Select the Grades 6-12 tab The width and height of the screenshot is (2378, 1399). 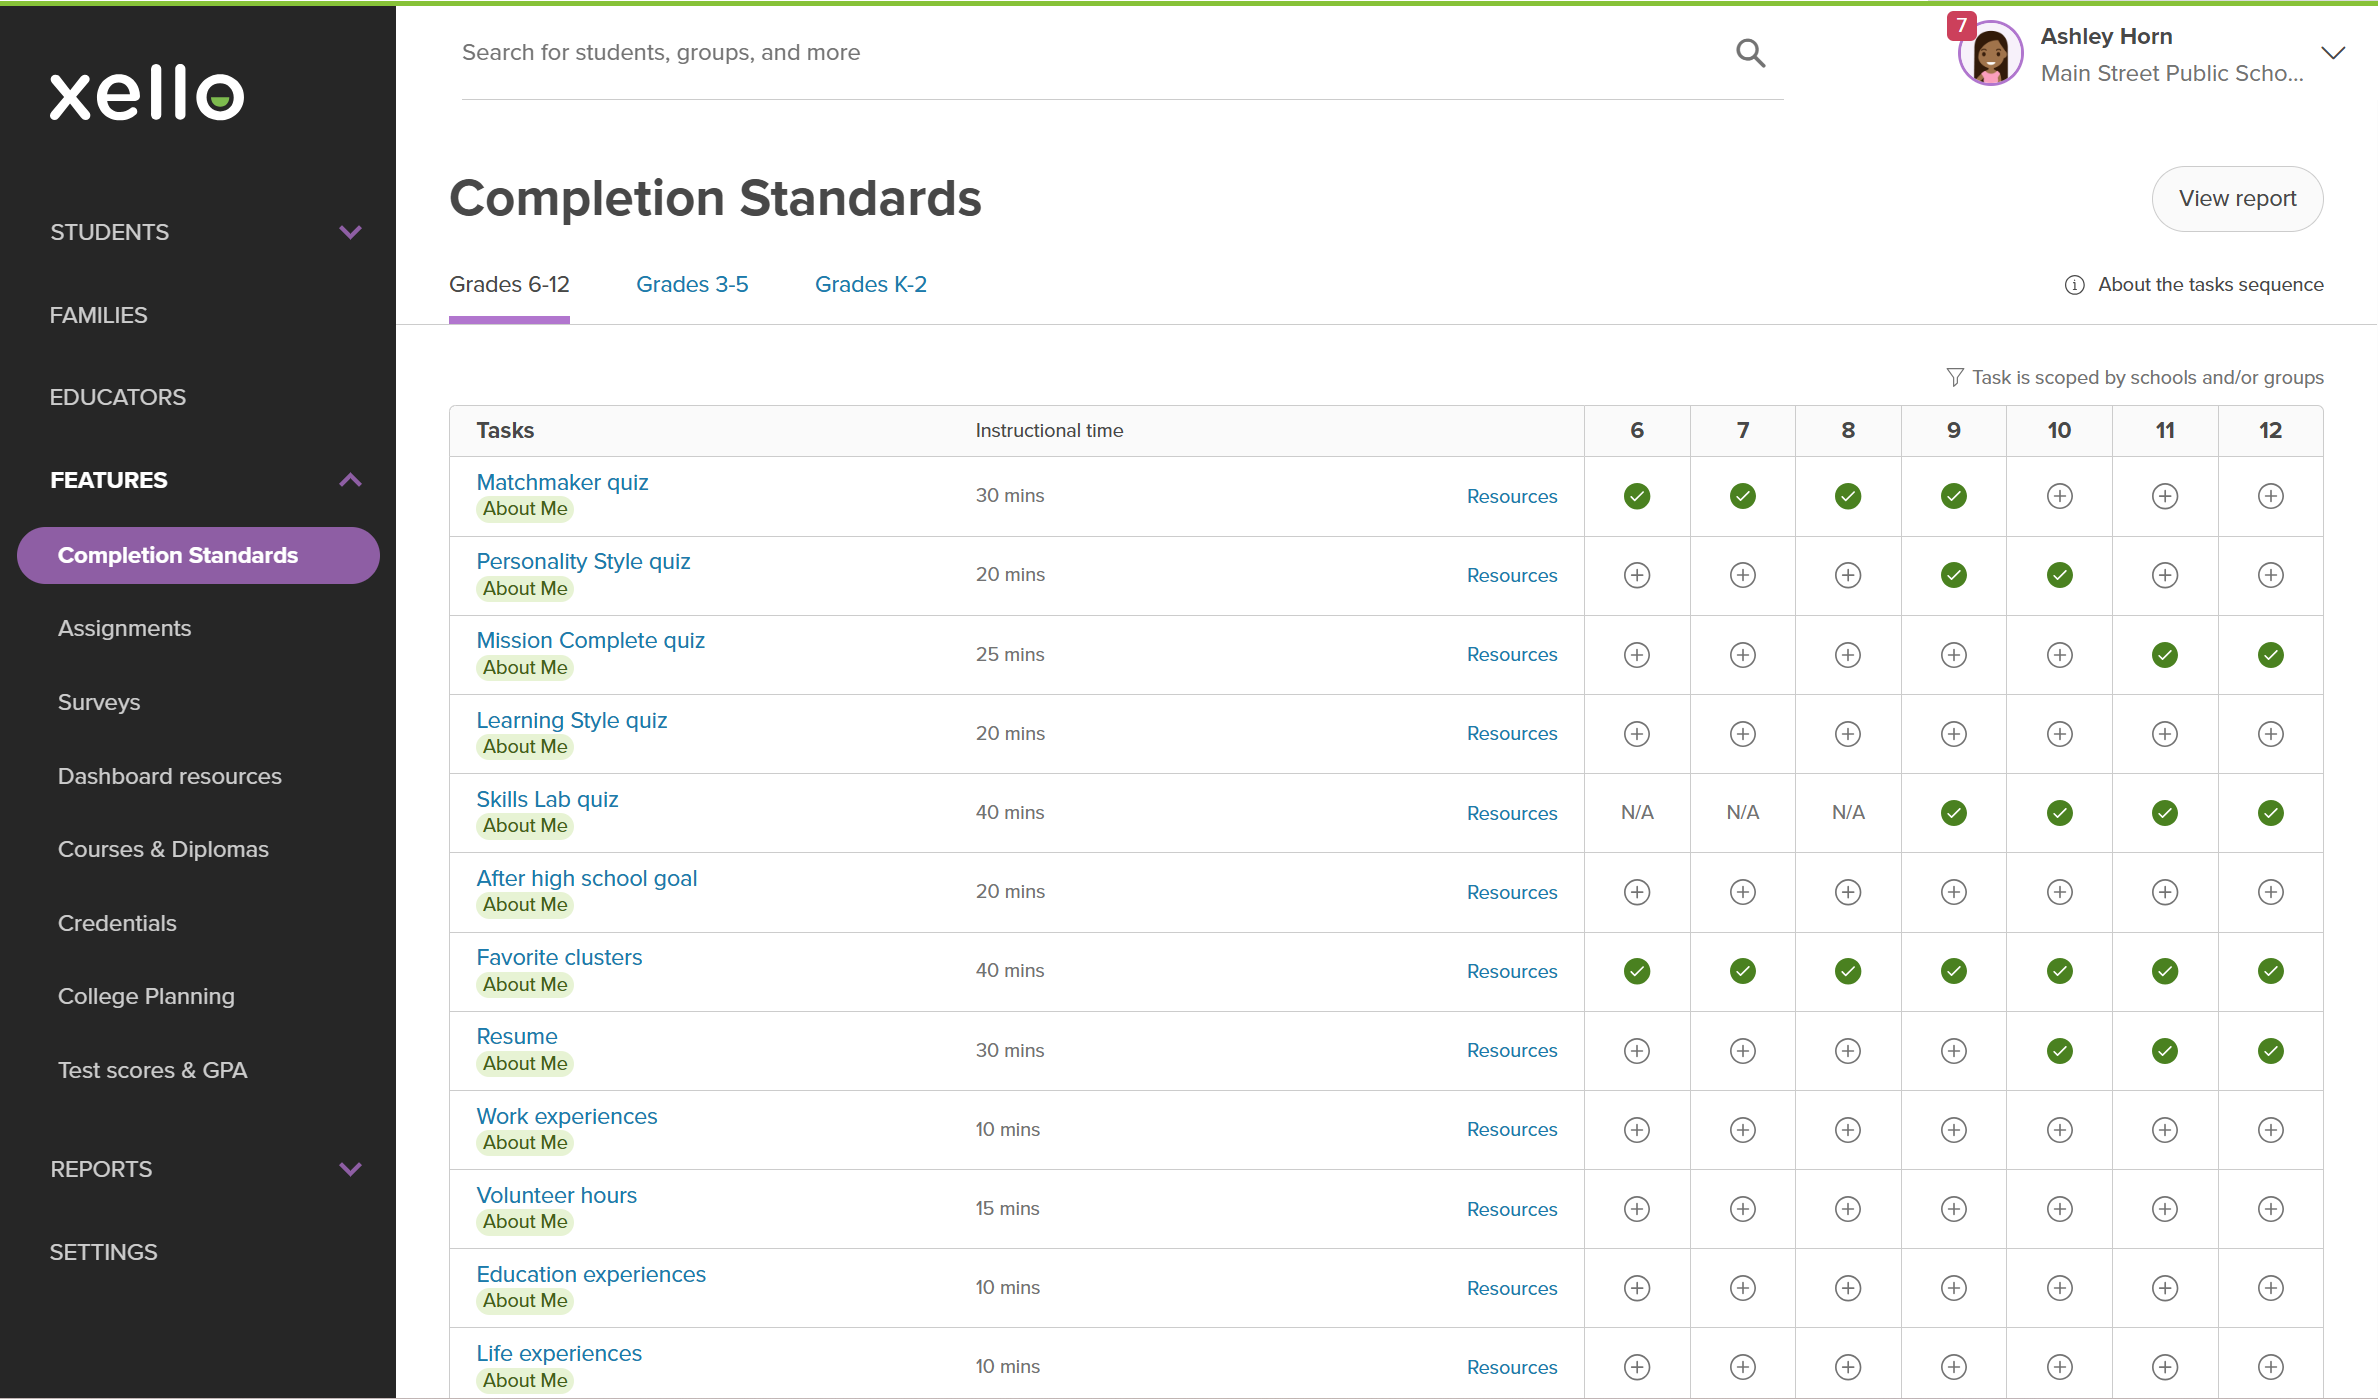[x=509, y=285]
